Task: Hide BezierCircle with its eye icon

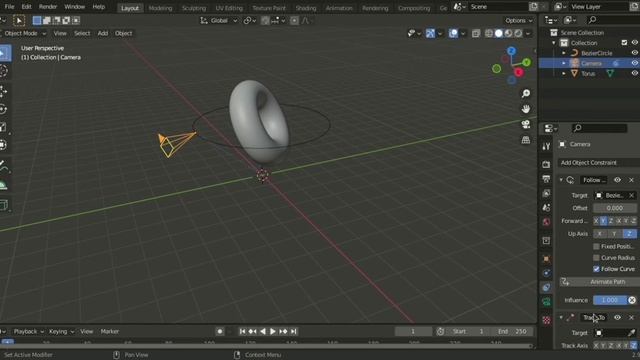Action: click(x=634, y=53)
